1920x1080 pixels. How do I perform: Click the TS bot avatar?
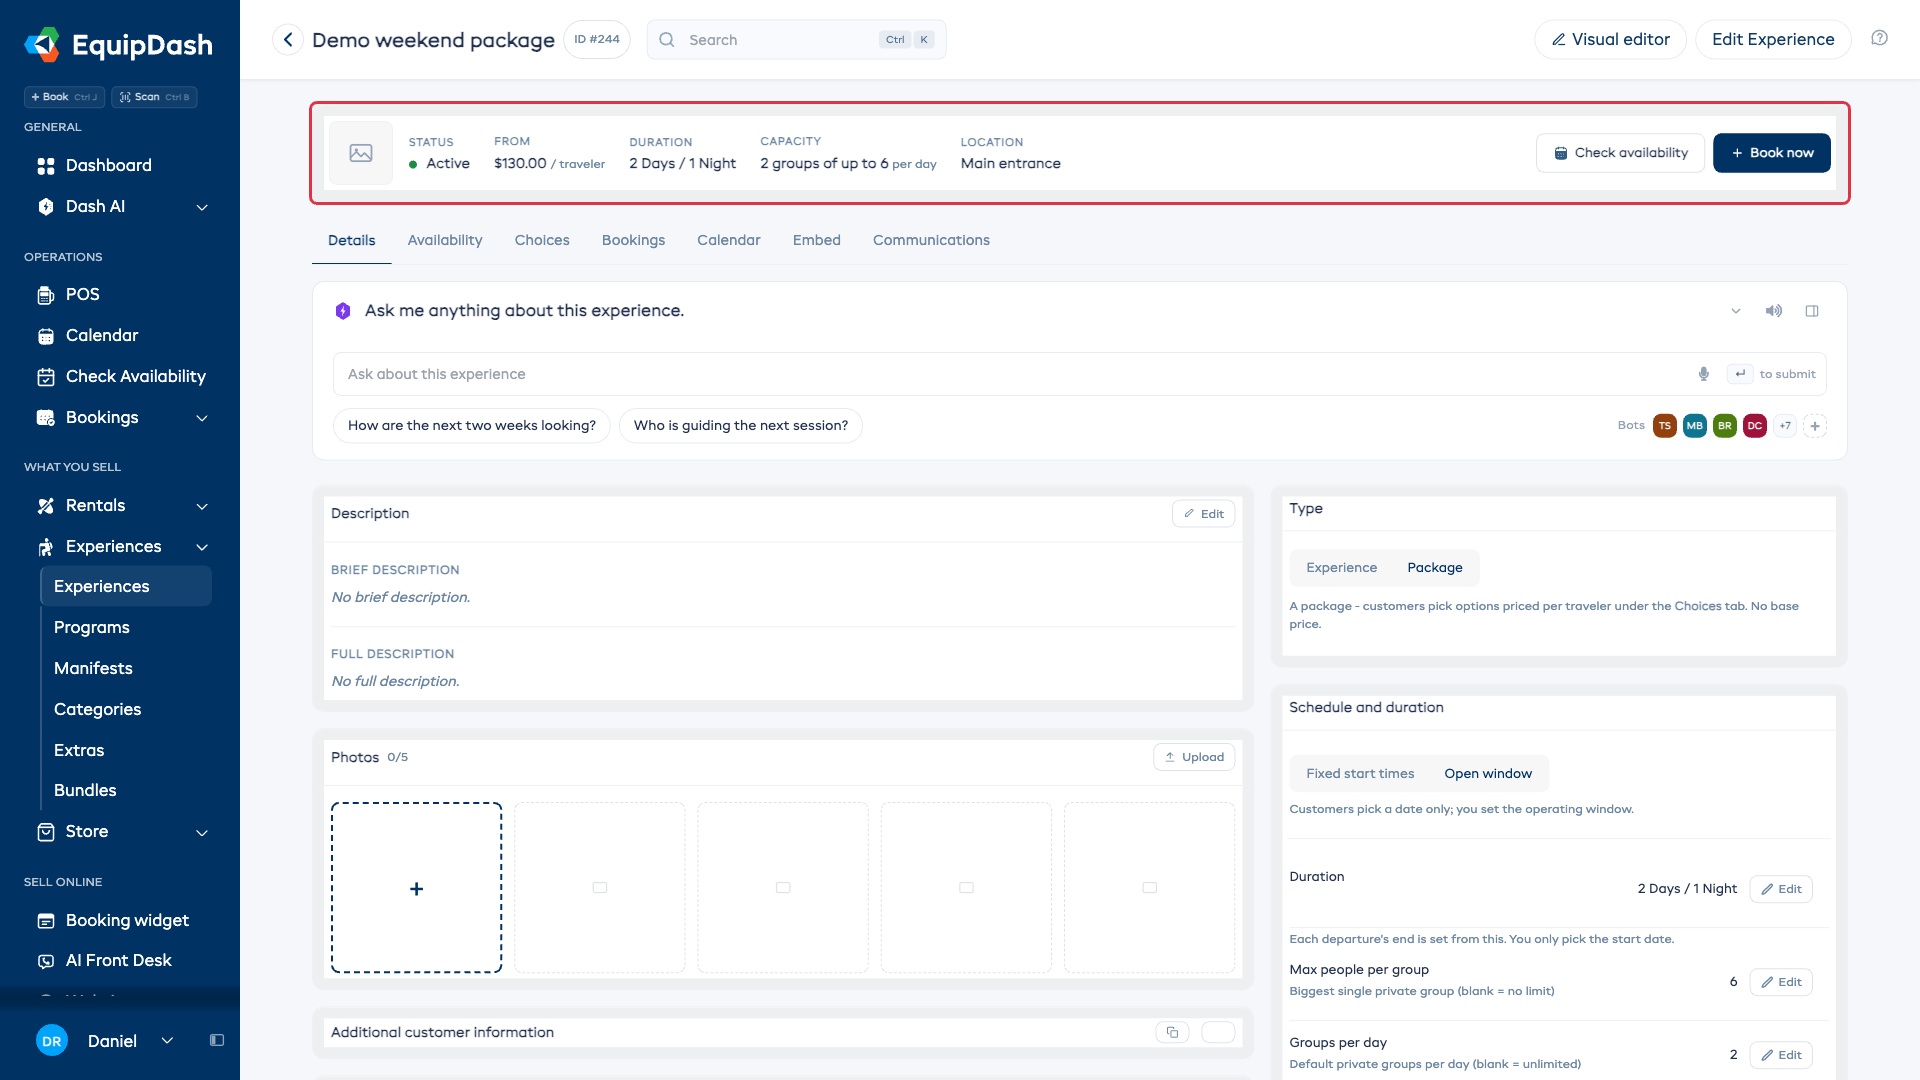(x=1665, y=426)
